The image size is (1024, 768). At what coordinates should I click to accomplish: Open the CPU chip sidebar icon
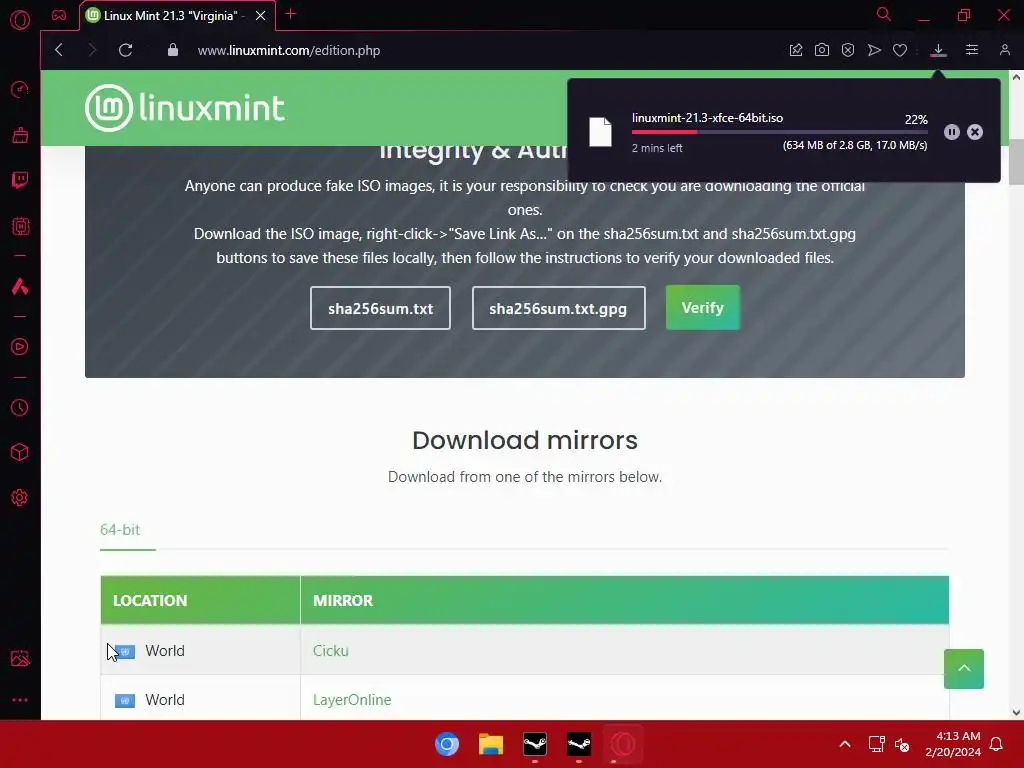pyautogui.click(x=20, y=226)
